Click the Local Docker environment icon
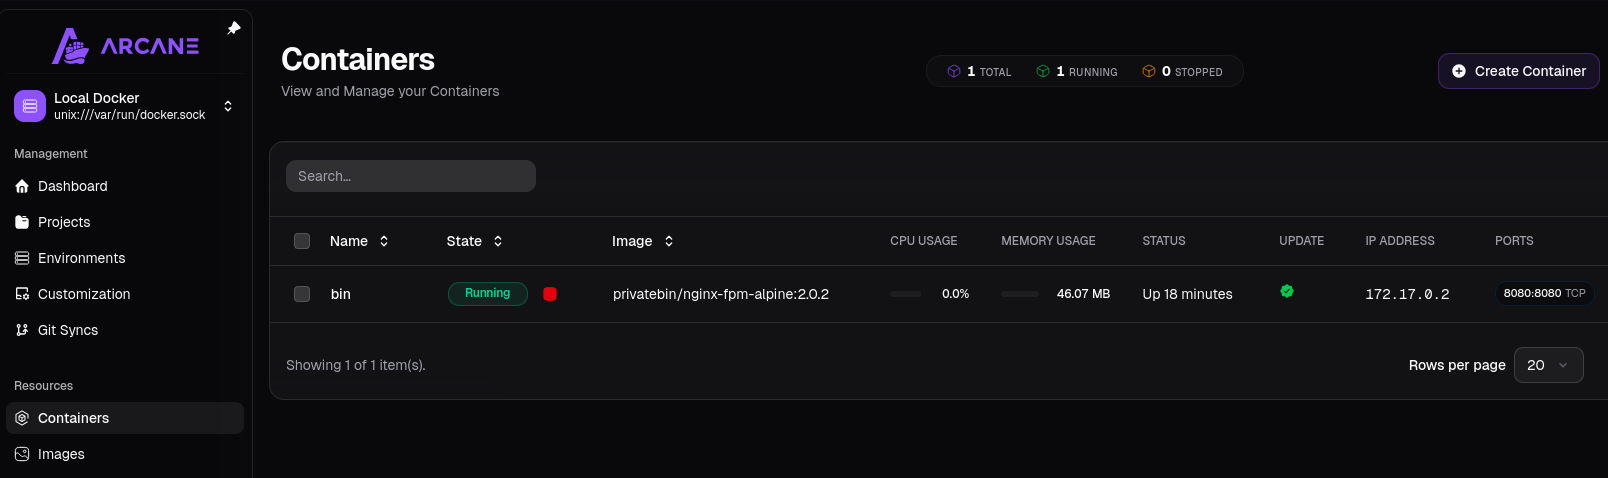 pos(30,105)
